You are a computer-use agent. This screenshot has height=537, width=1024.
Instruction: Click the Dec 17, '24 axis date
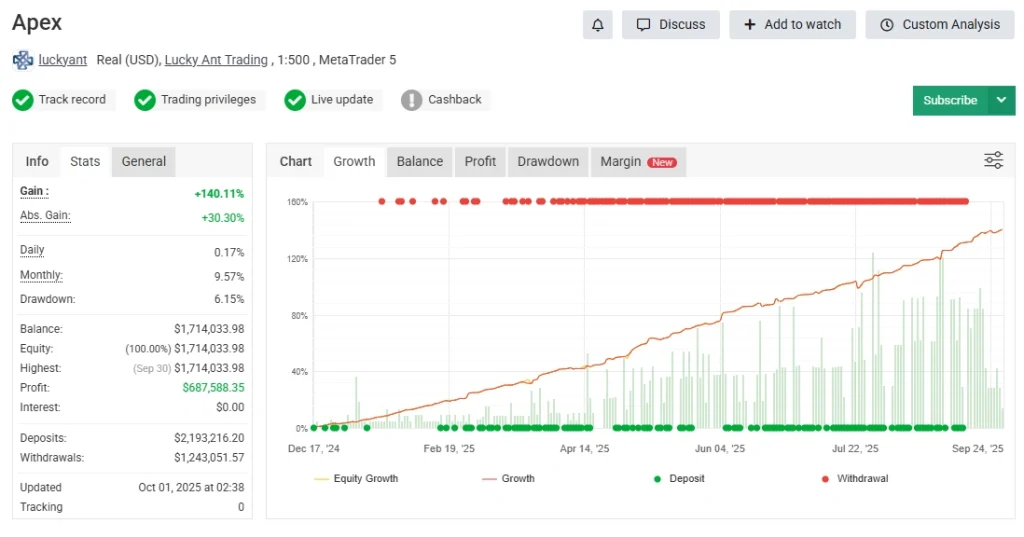pos(313,449)
